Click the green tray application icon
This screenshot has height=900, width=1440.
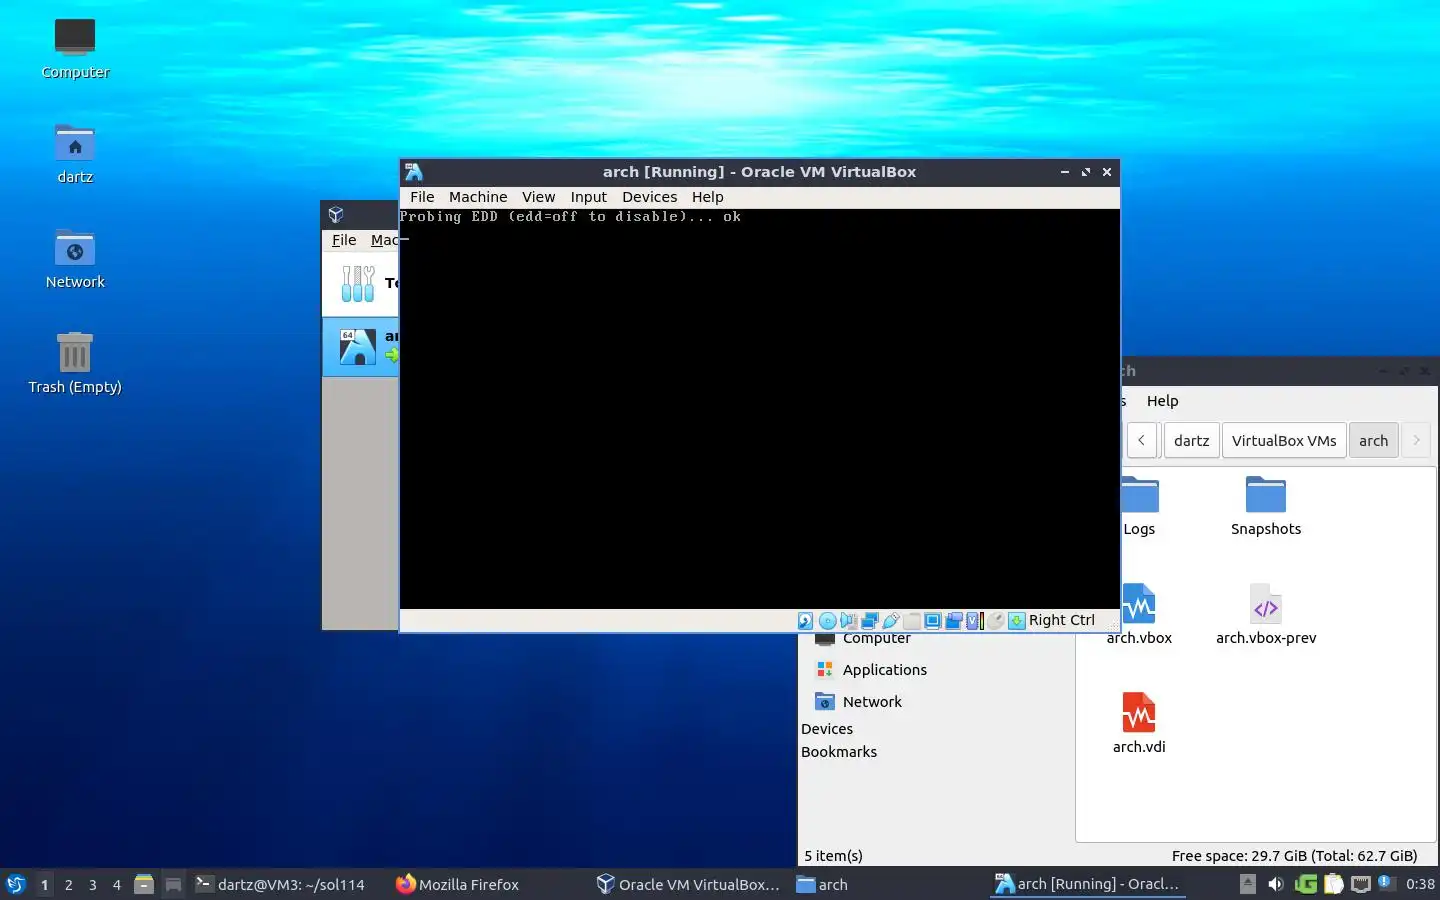pyautogui.click(x=1306, y=884)
